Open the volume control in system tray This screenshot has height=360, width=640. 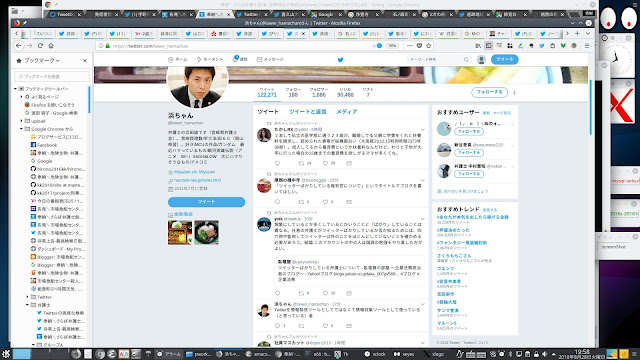(x=544, y=354)
